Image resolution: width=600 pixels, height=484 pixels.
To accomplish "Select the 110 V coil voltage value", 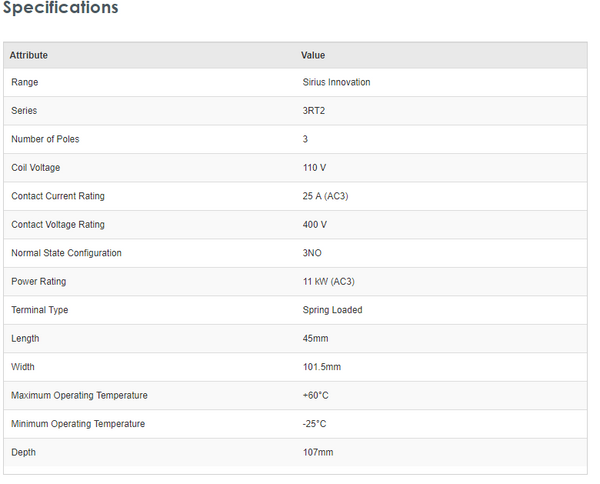I will 316,168.
